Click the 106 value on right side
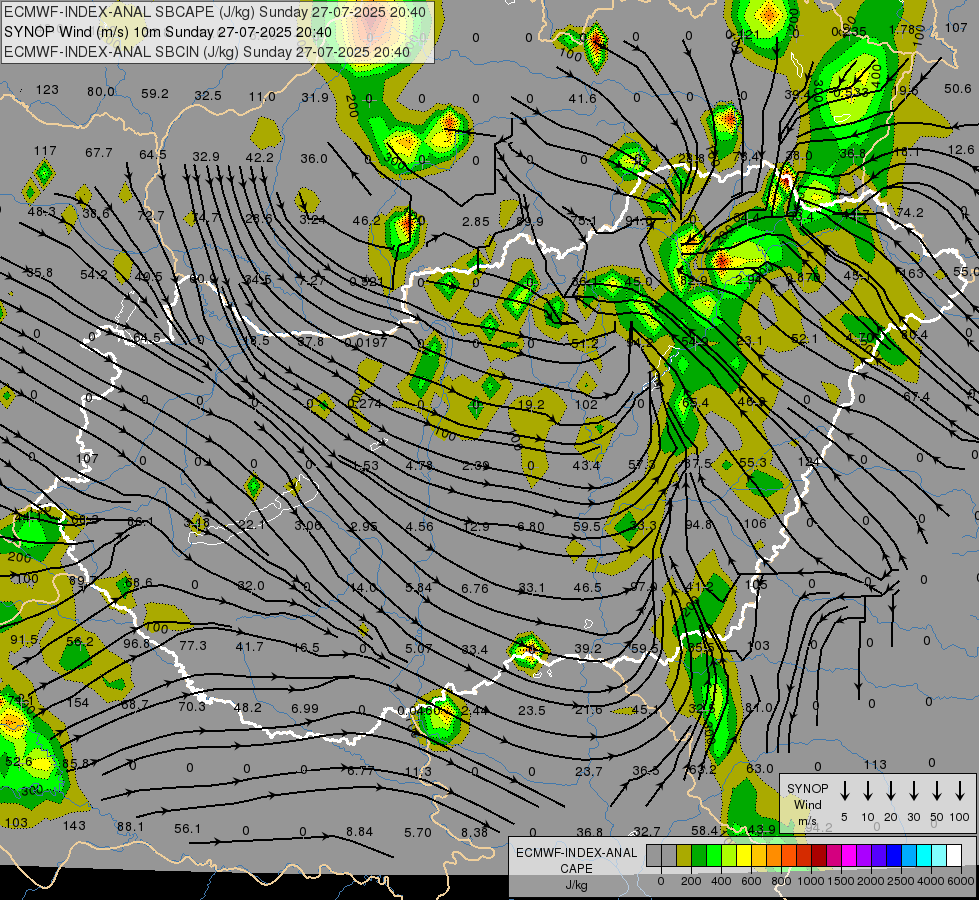This screenshot has width=979, height=900. tap(755, 523)
